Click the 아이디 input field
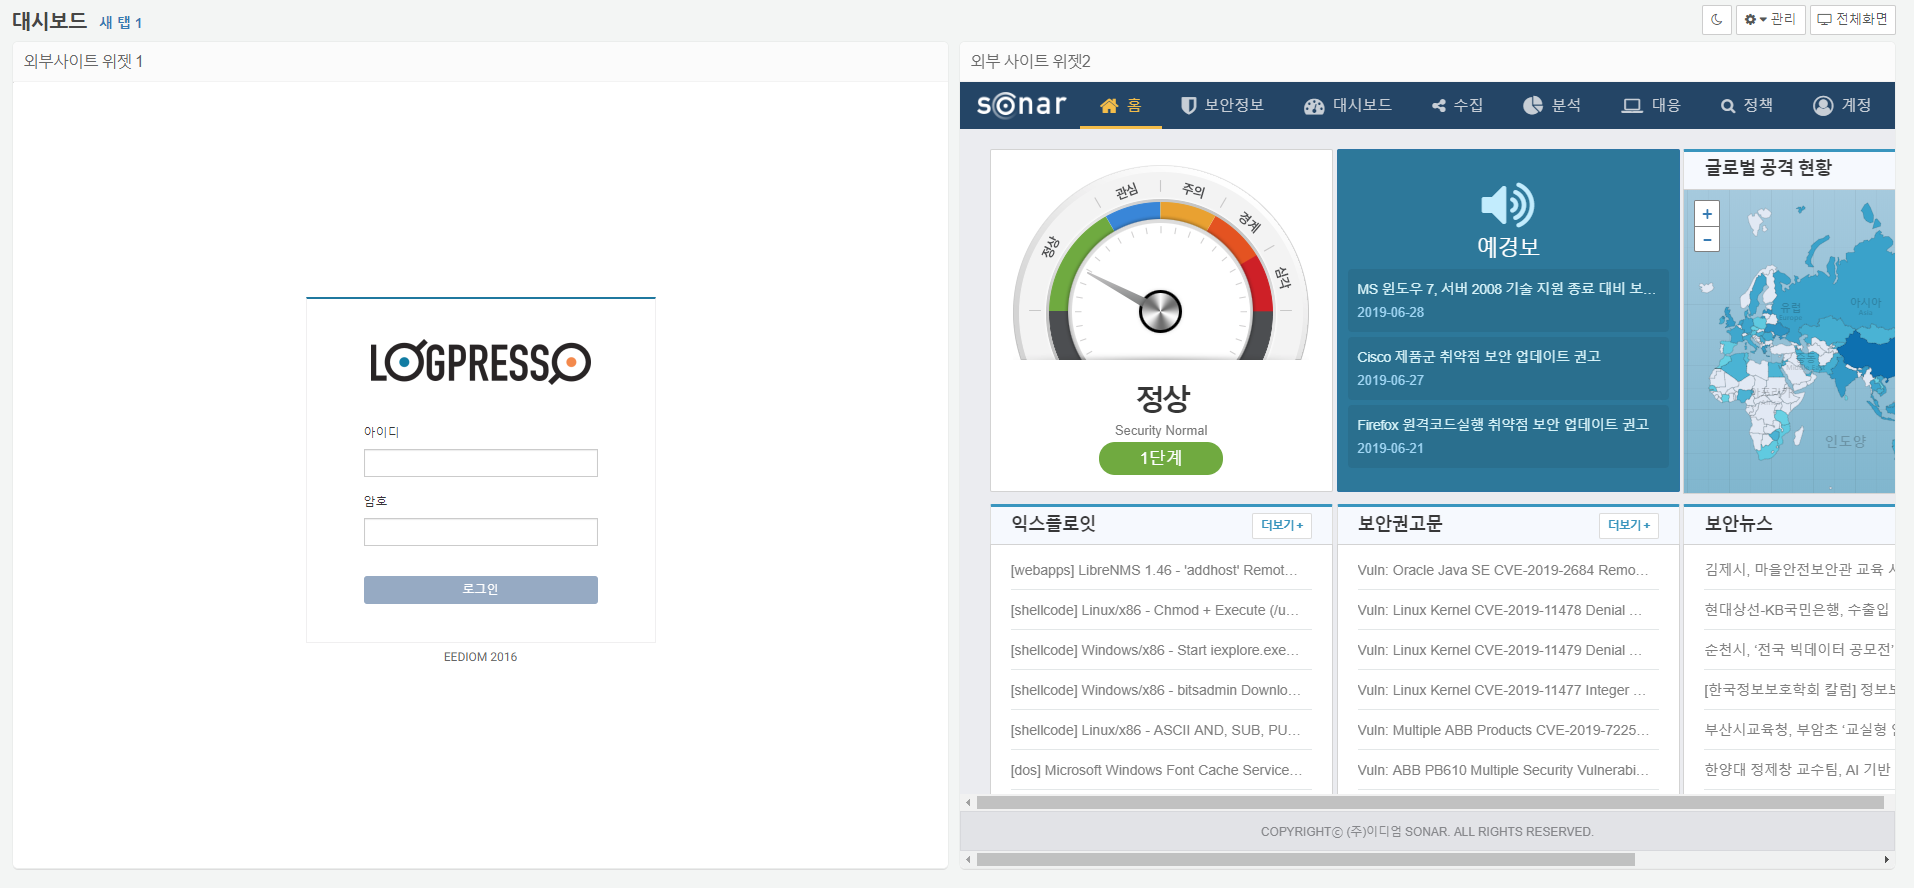 pyautogui.click(x=481, y=463)
